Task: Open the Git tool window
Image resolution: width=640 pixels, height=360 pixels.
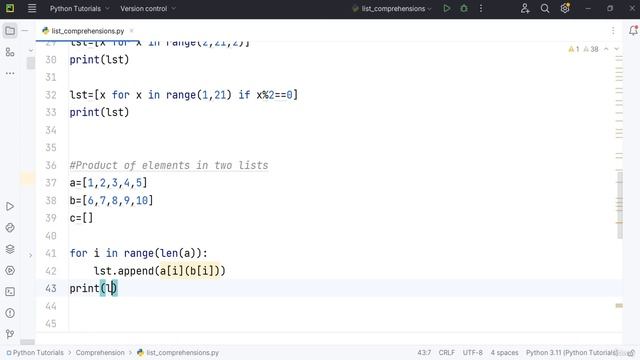Action: (x=10, y=334)
